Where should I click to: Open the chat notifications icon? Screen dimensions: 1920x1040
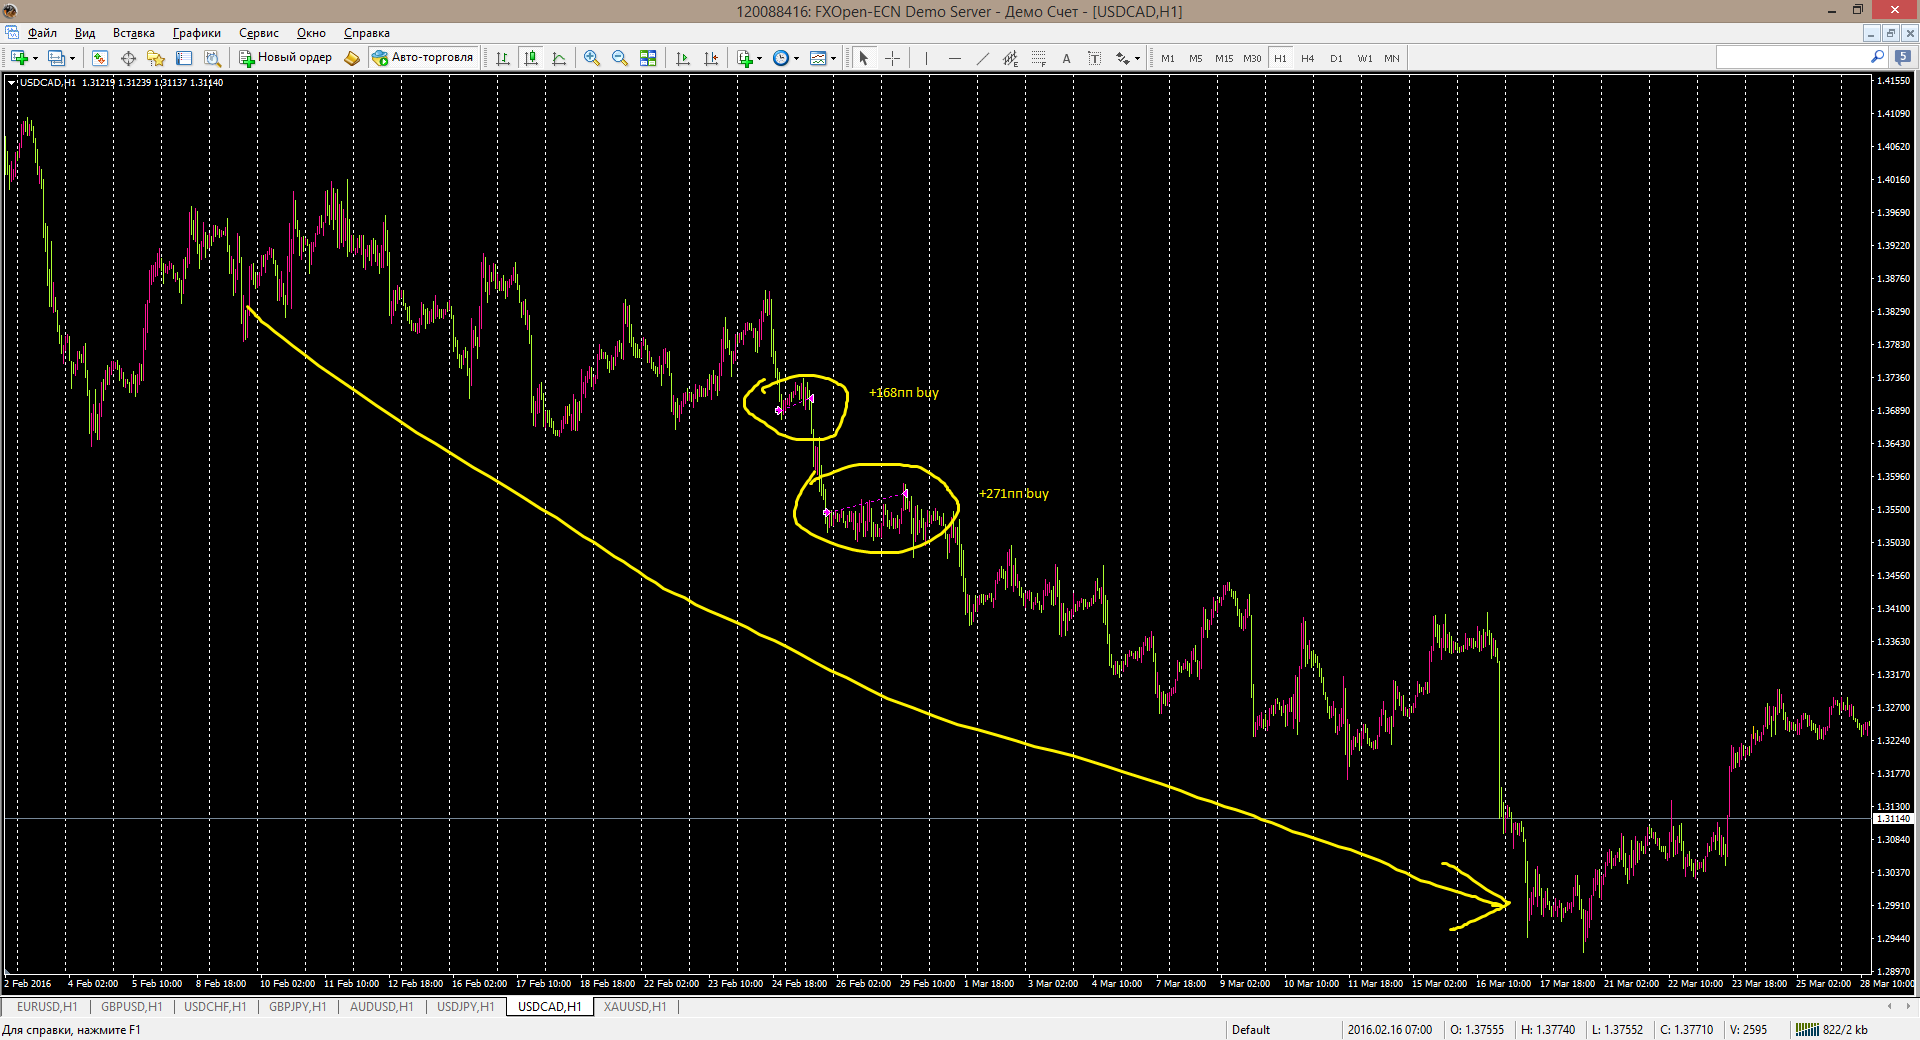click(1903, 57)
